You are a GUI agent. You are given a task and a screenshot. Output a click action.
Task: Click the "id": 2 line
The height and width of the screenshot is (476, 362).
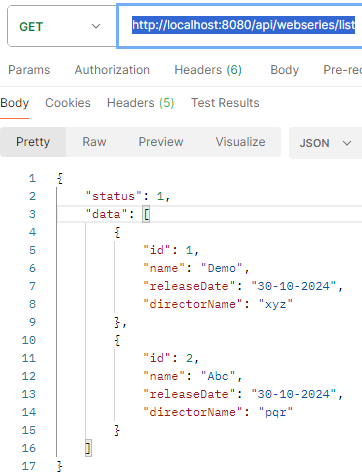click(x=171, y=358)
